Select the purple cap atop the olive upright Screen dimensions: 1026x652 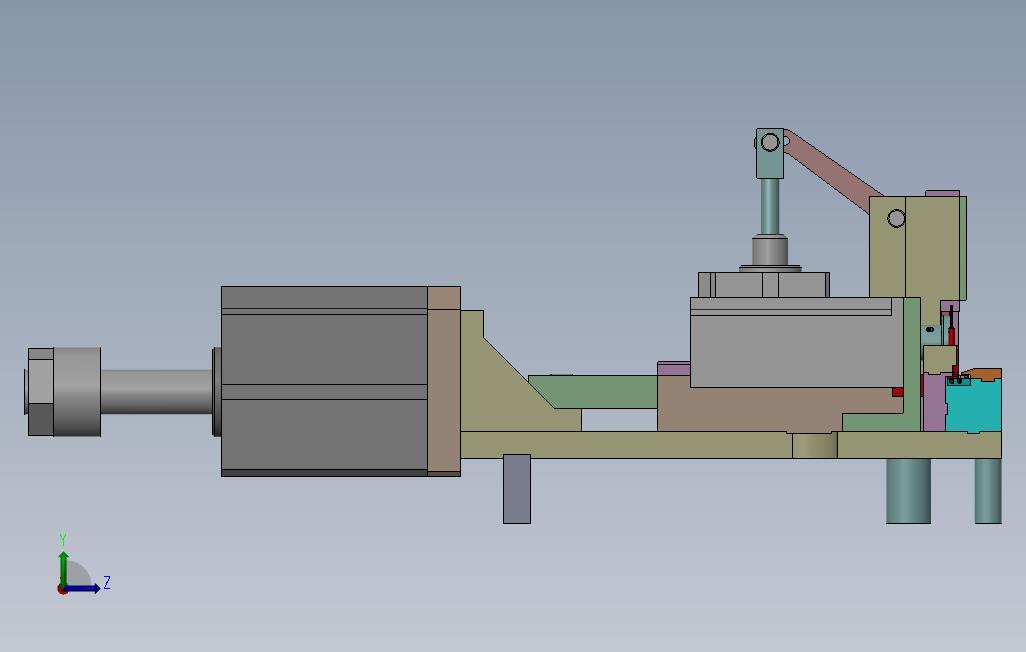[x=942, y=193]
